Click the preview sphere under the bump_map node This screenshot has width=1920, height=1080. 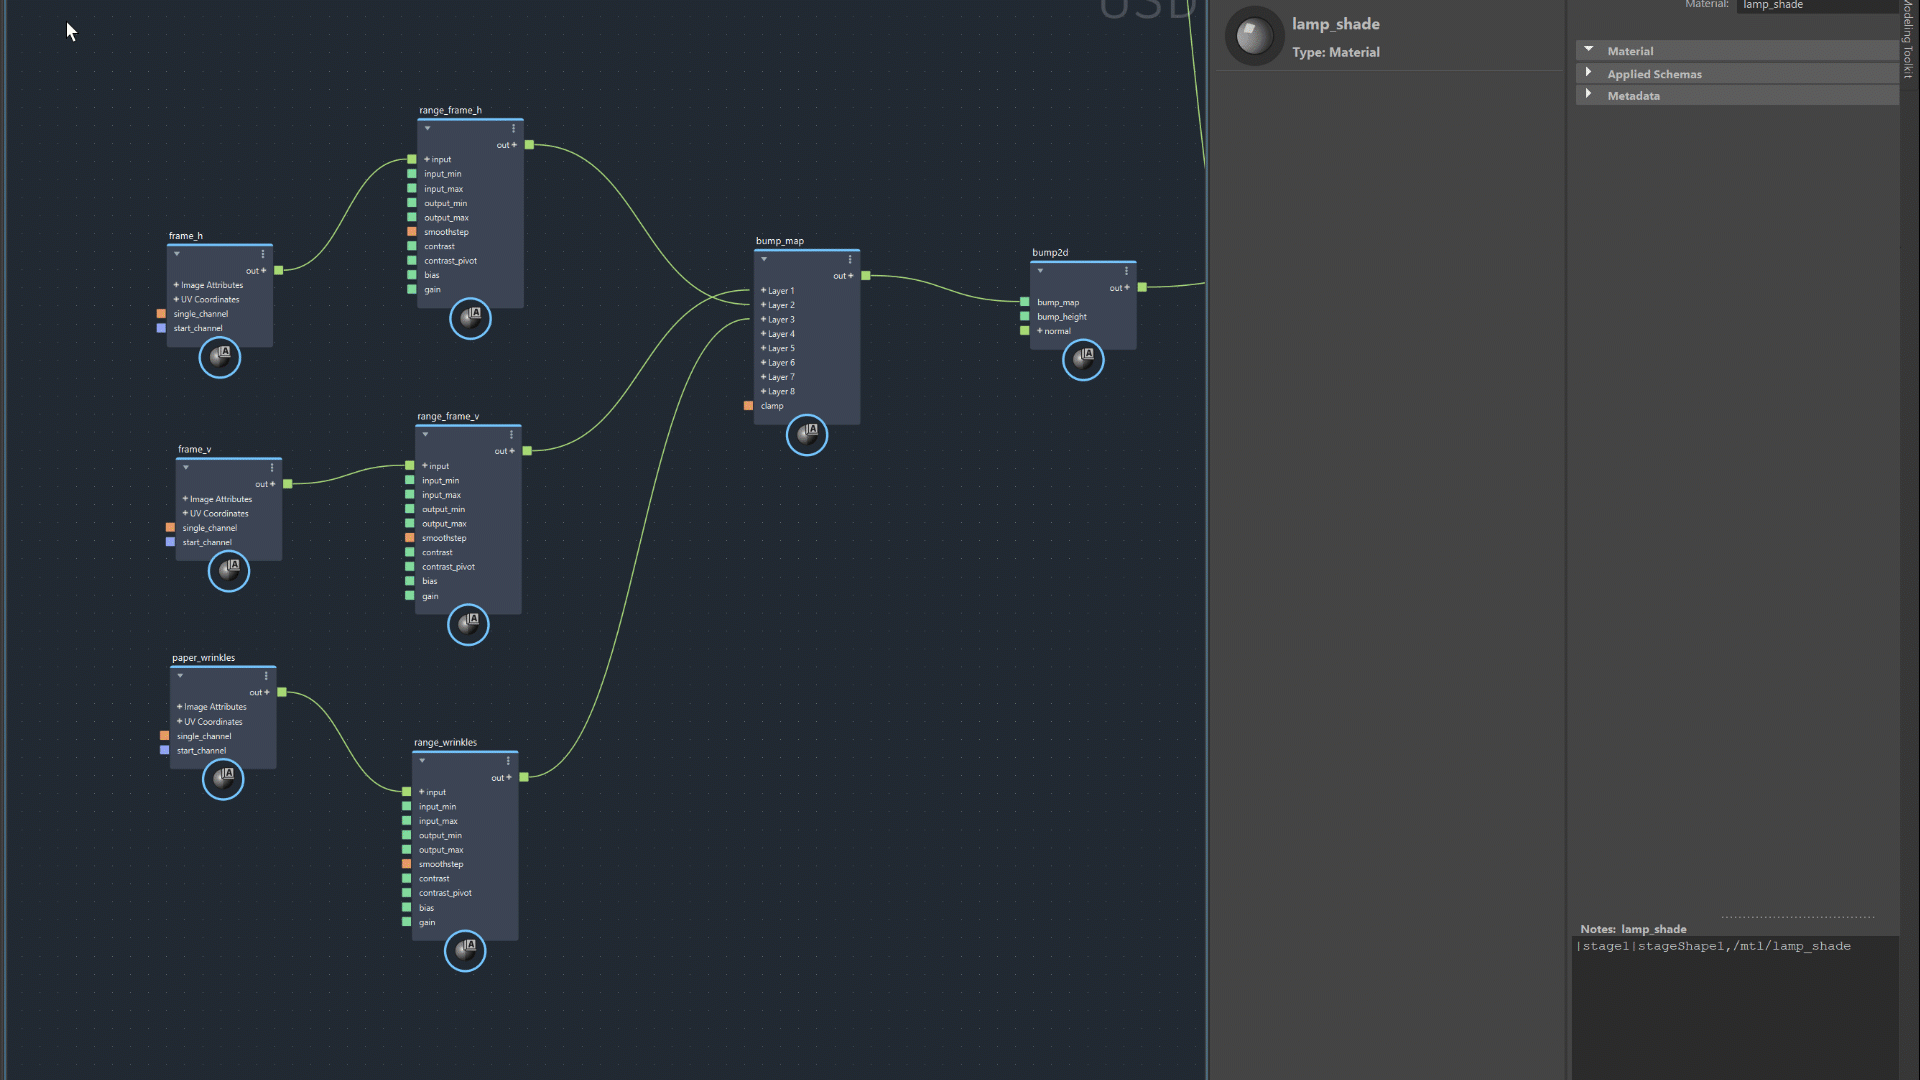click(806, 435)
